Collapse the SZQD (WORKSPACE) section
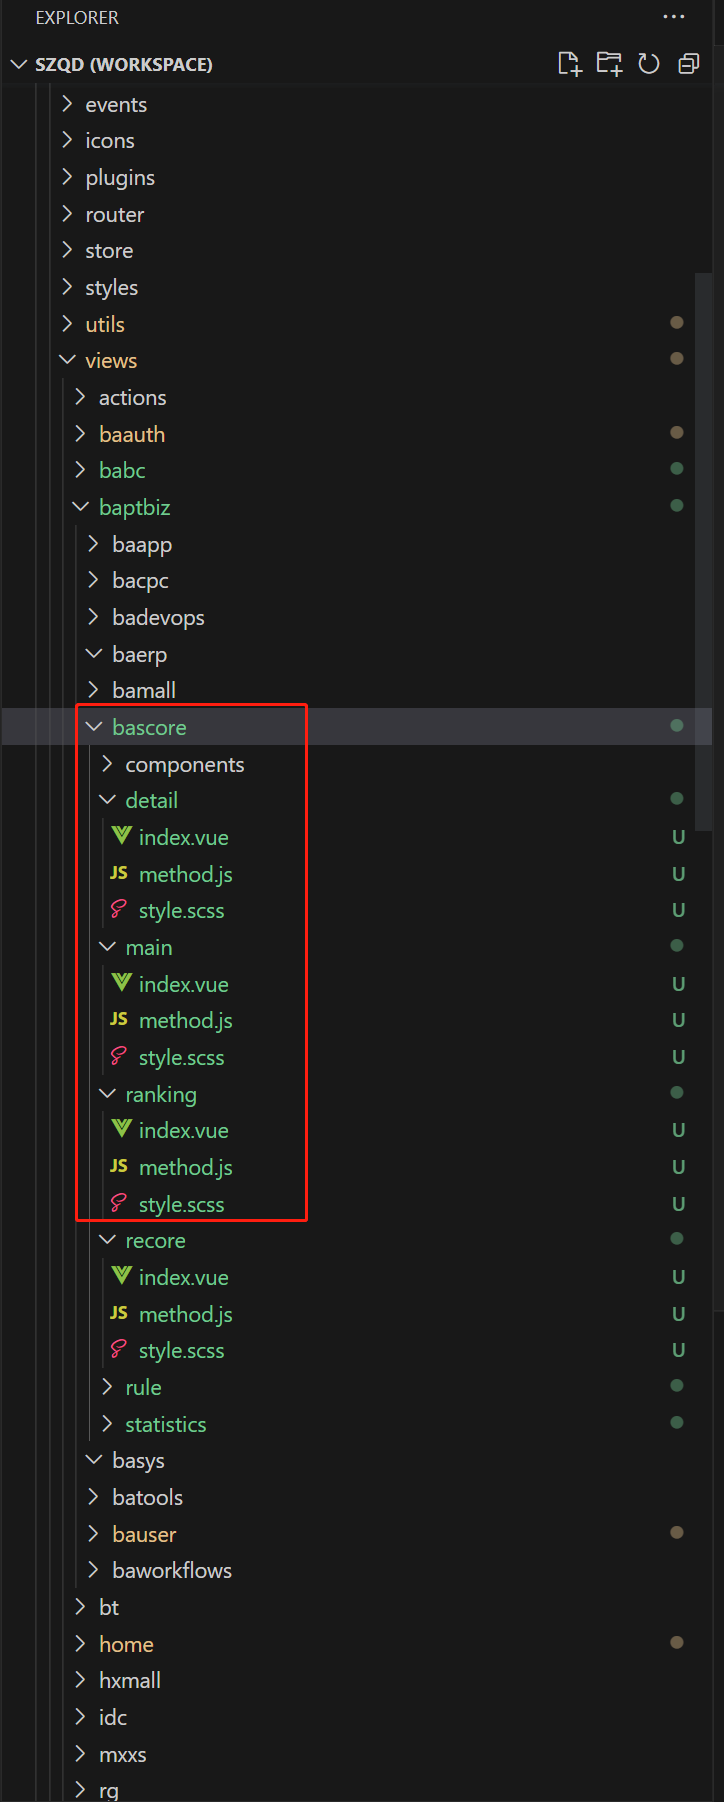Screen dimensions: 724x1802 coord(18,64)
